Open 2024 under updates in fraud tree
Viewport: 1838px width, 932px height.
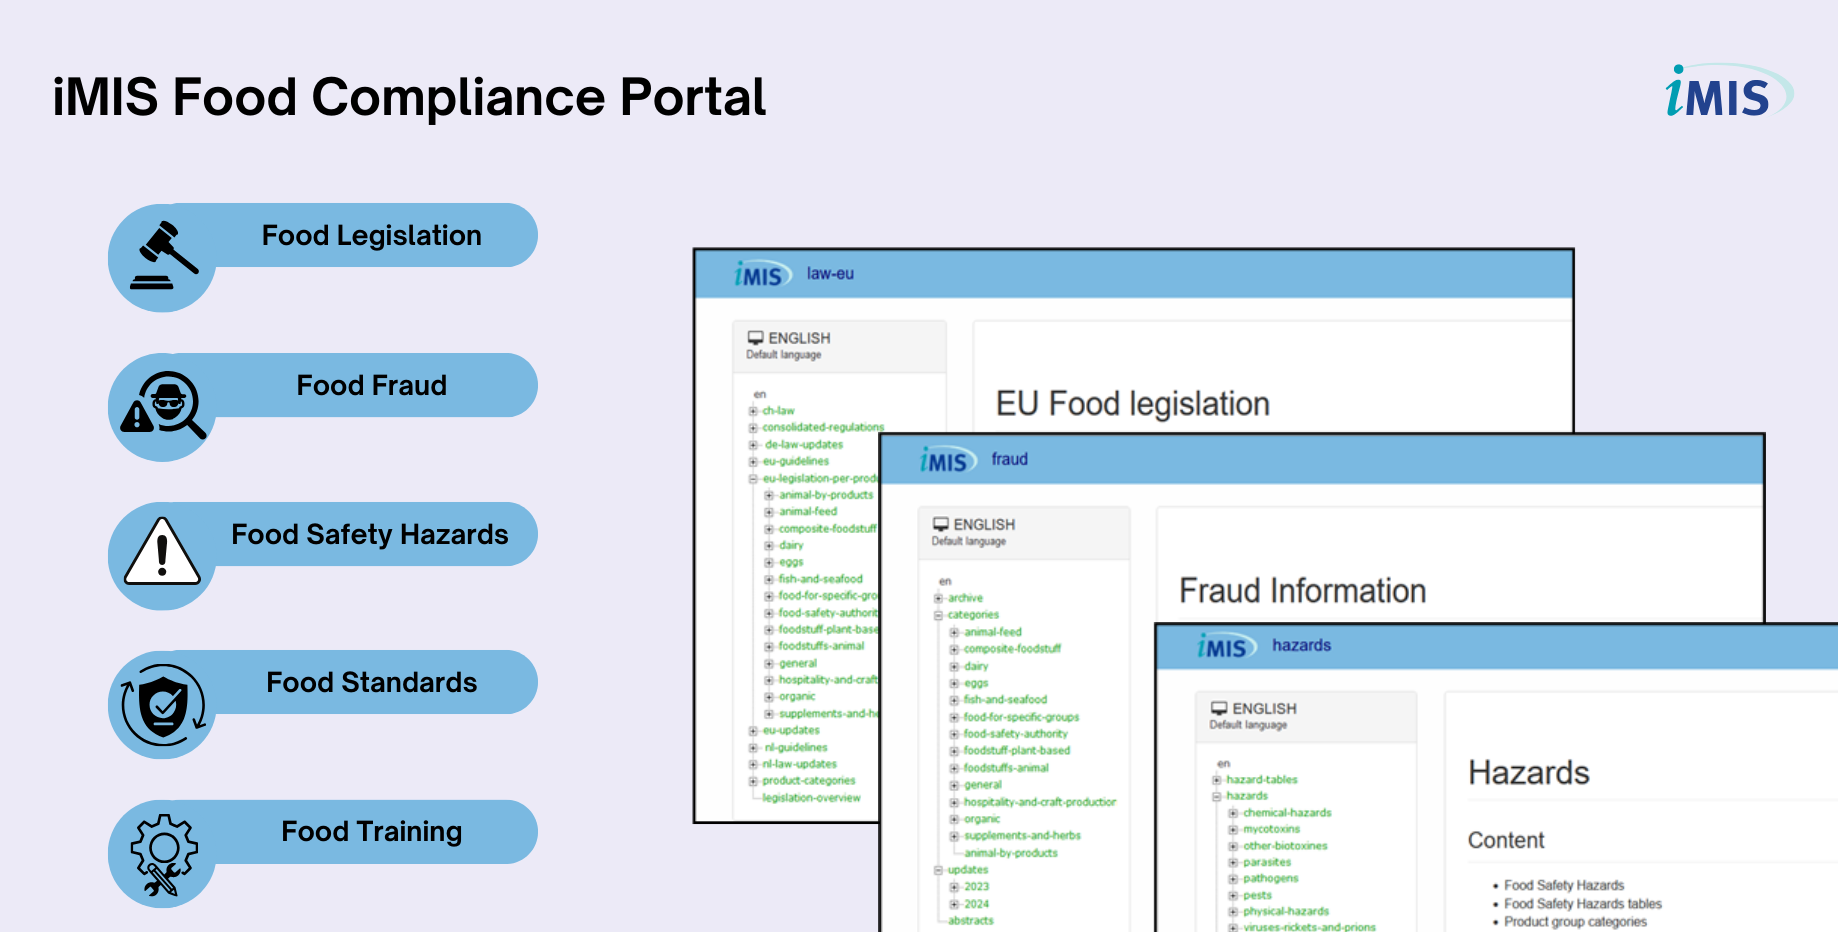click(x=976, y=904)
